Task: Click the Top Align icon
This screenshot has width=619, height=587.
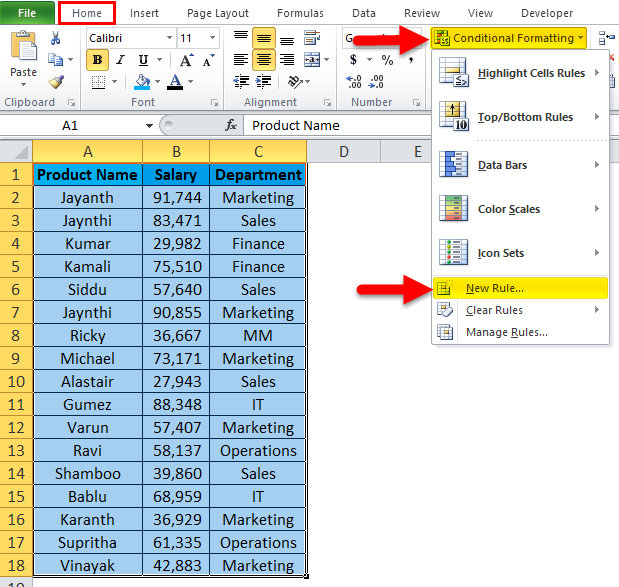Action: pos(241,38)
